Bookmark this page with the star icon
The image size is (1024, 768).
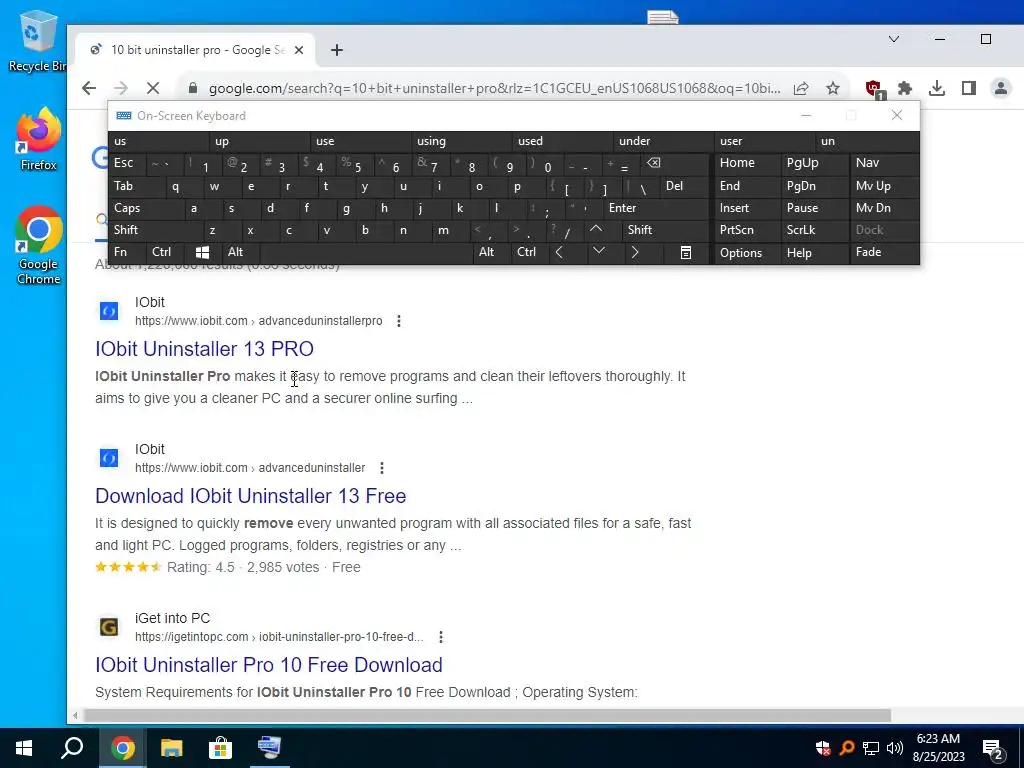point(833,88)
